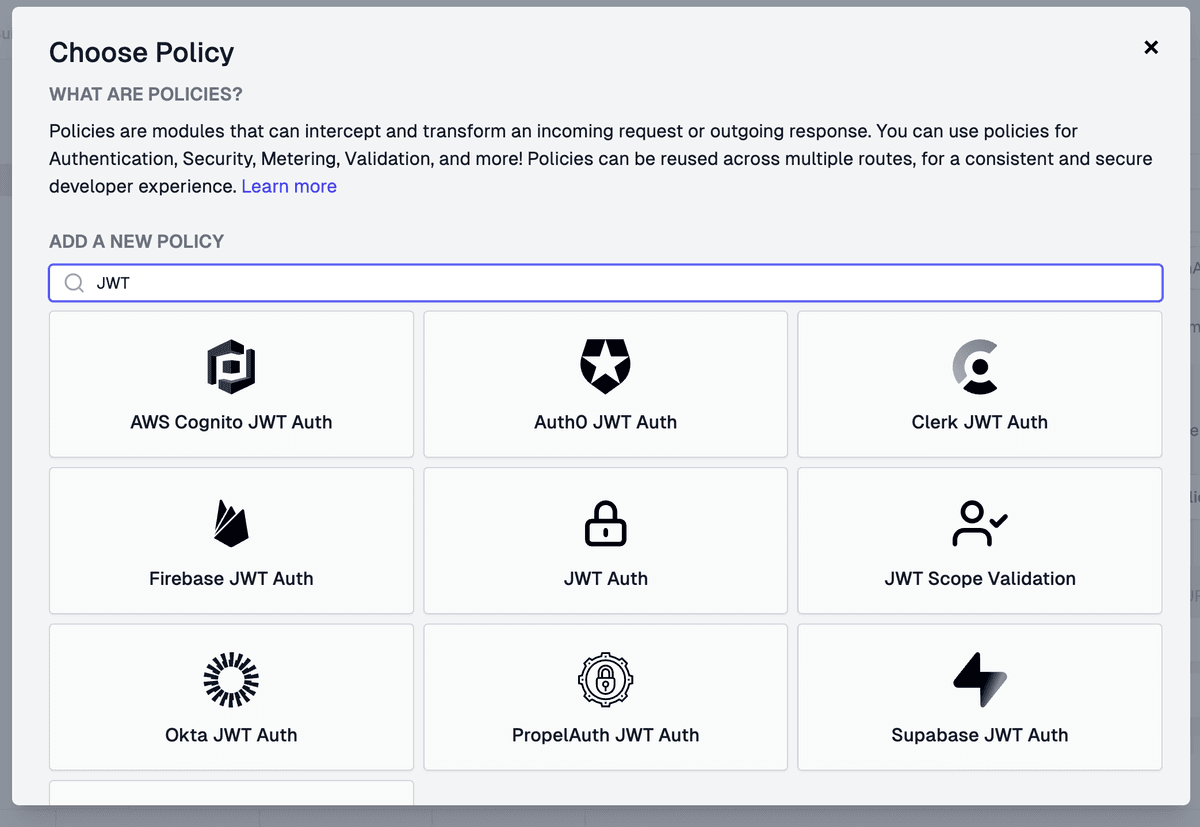This screenshot has width=1200, height=827.
Task: Click the Auth0 shield star icon
Action: (x=605, y=366)
